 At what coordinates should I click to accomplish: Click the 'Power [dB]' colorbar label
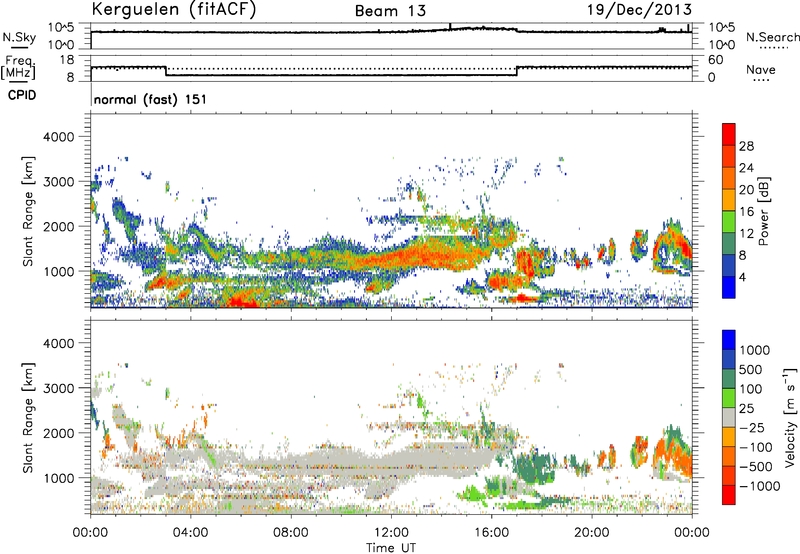click(x=763, y=211)
